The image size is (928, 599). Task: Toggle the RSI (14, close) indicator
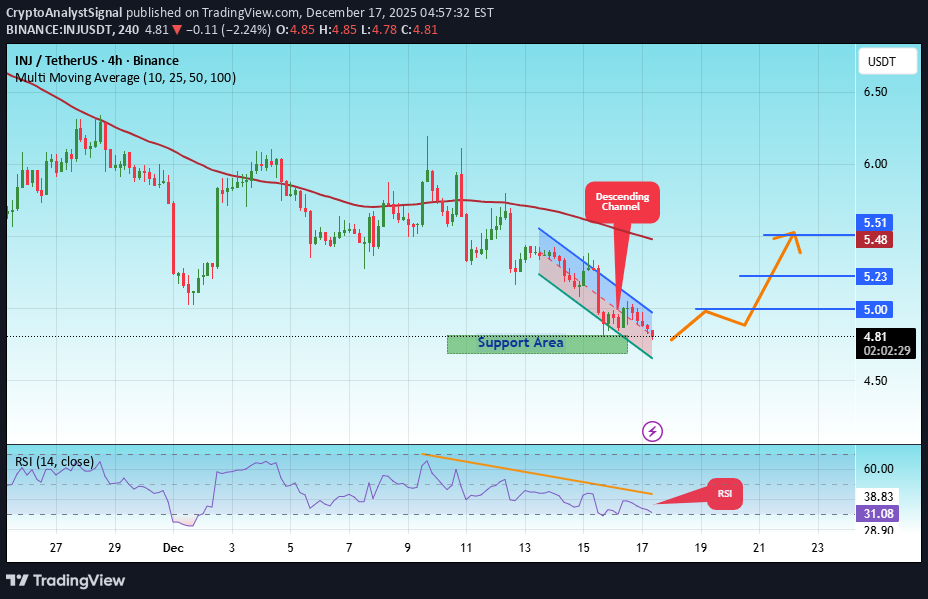(54, 462)
